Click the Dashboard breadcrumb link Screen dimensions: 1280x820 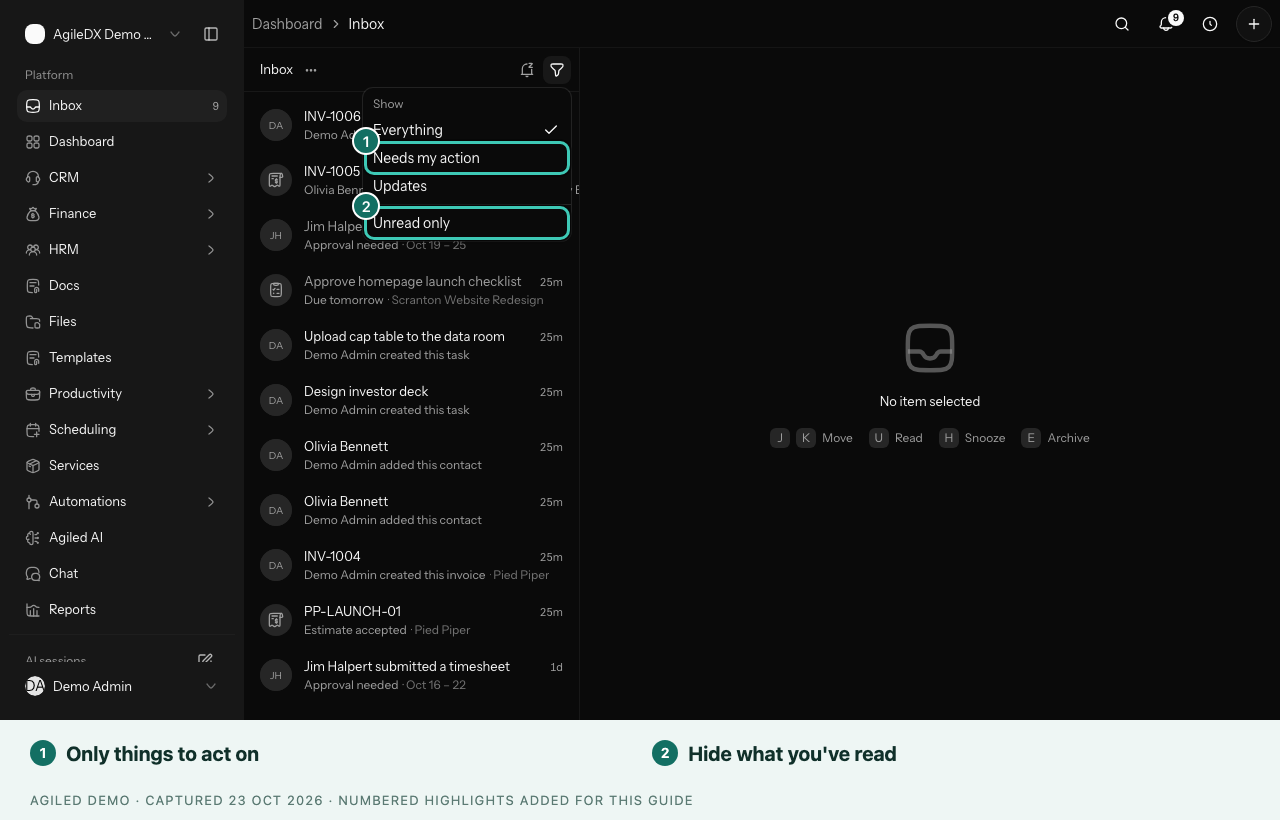click(287, 24)
